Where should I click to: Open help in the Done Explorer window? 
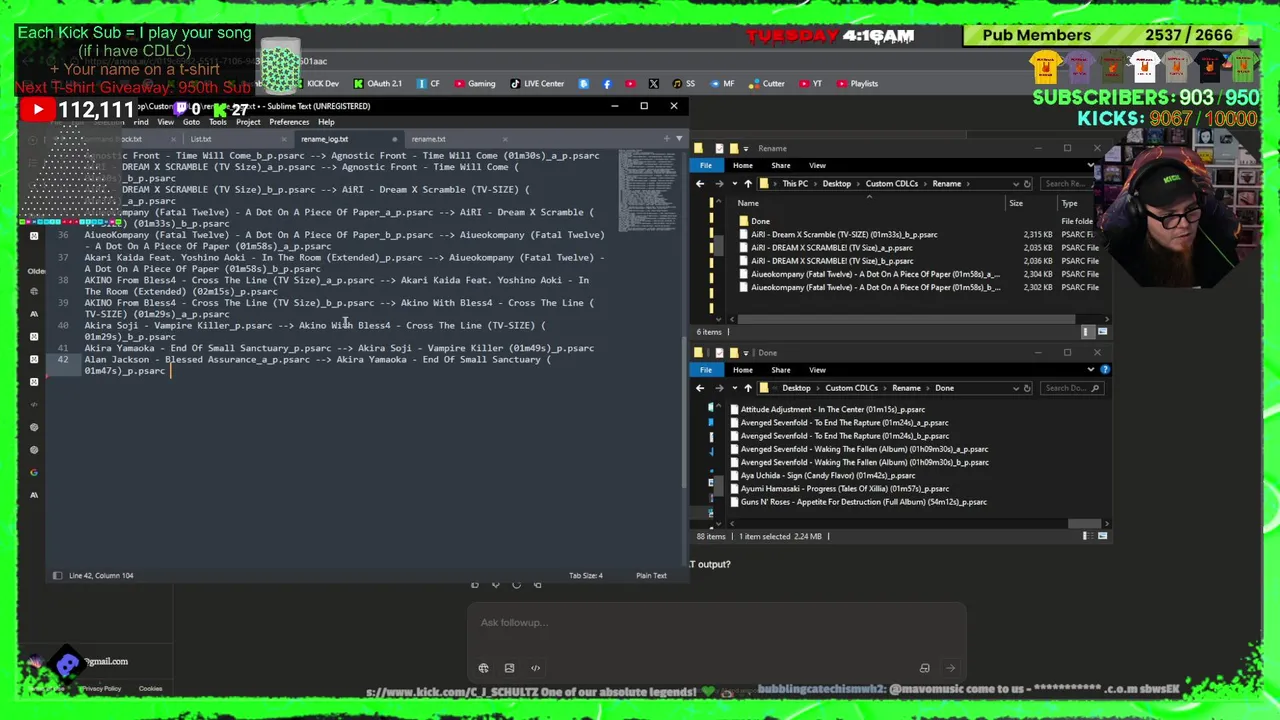coord(1103,370)
